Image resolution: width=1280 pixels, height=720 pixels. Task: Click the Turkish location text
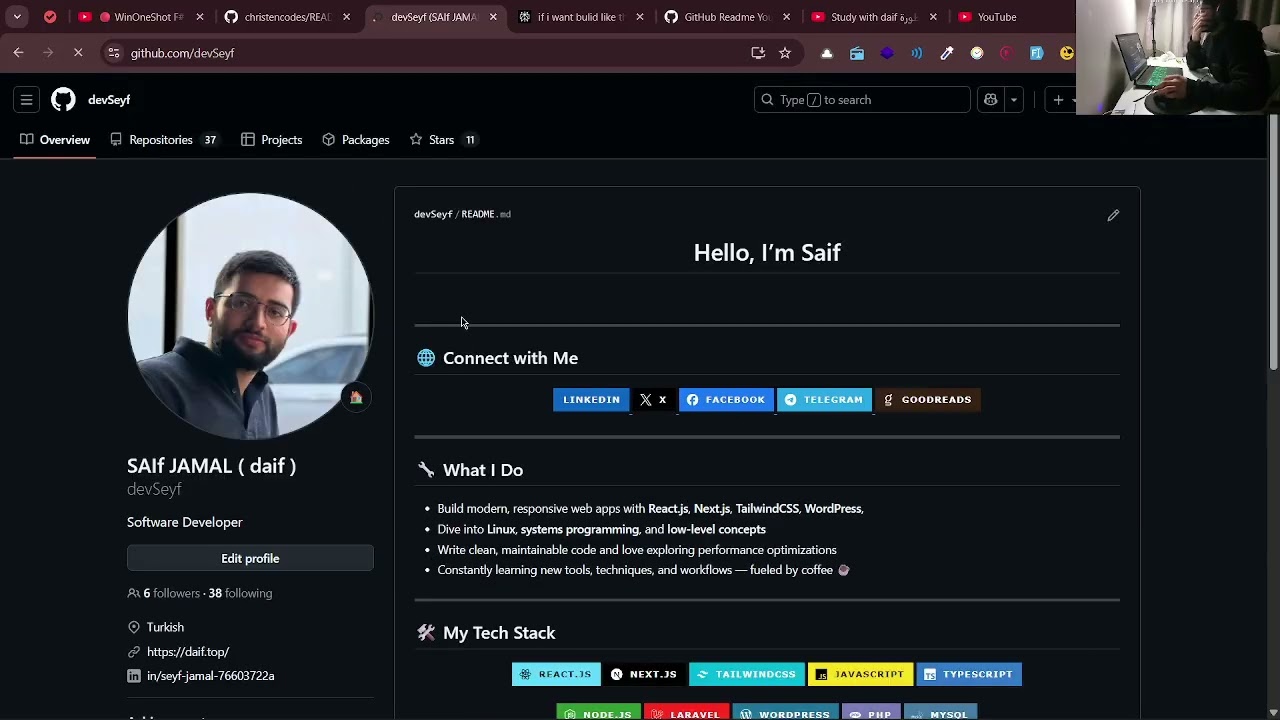(165, 628)
